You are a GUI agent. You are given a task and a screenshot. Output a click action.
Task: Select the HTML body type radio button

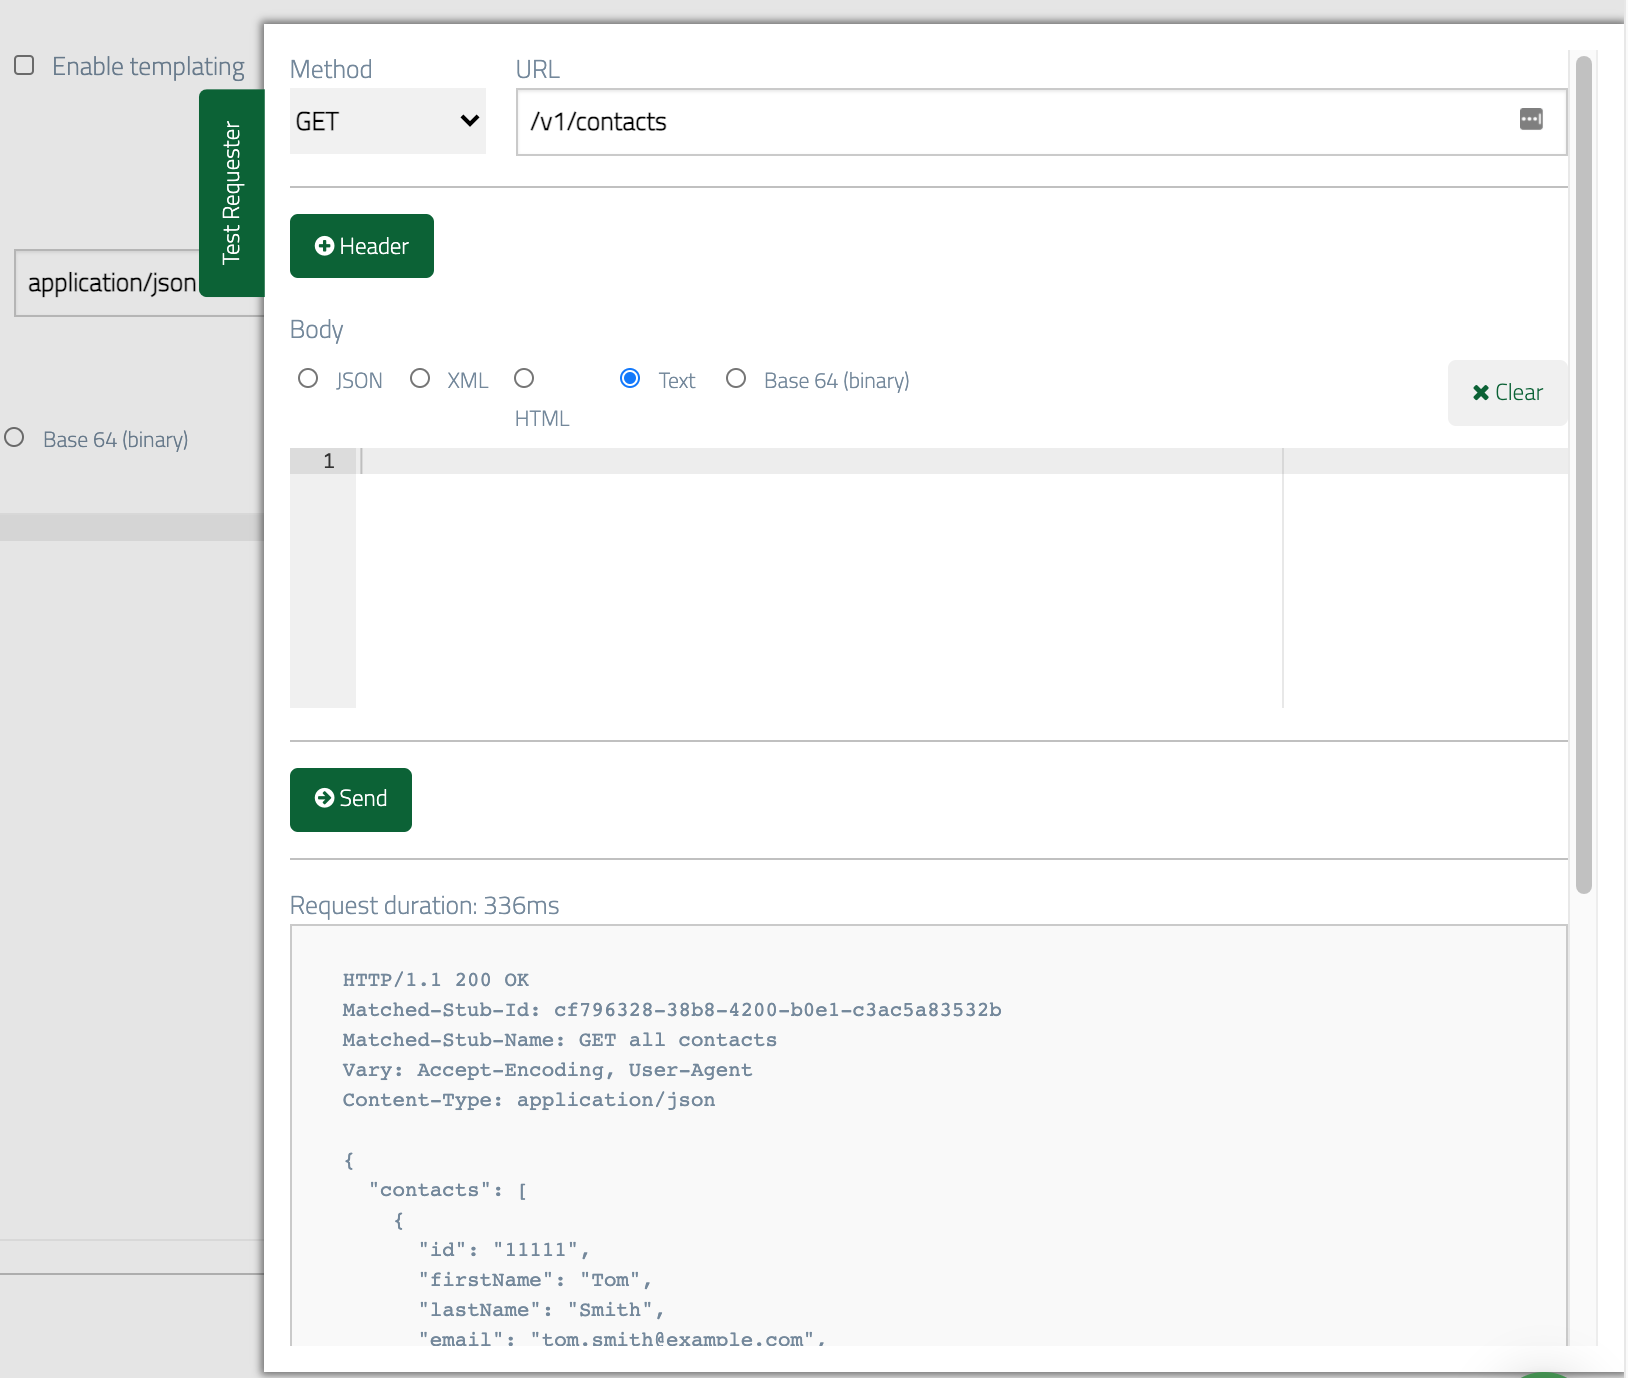[x=524, y=378]
